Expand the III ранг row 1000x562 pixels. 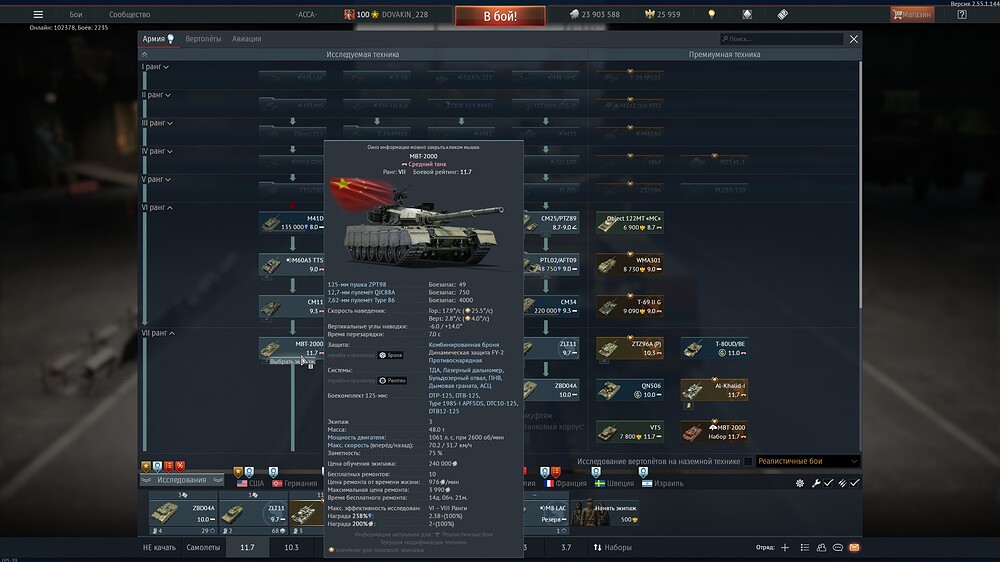point(157,122)
